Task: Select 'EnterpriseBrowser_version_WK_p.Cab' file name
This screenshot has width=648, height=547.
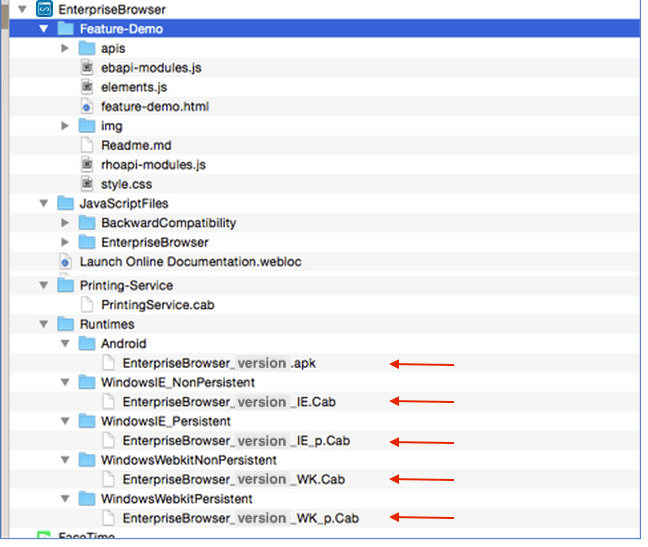Action: click(x=241, y=518)
